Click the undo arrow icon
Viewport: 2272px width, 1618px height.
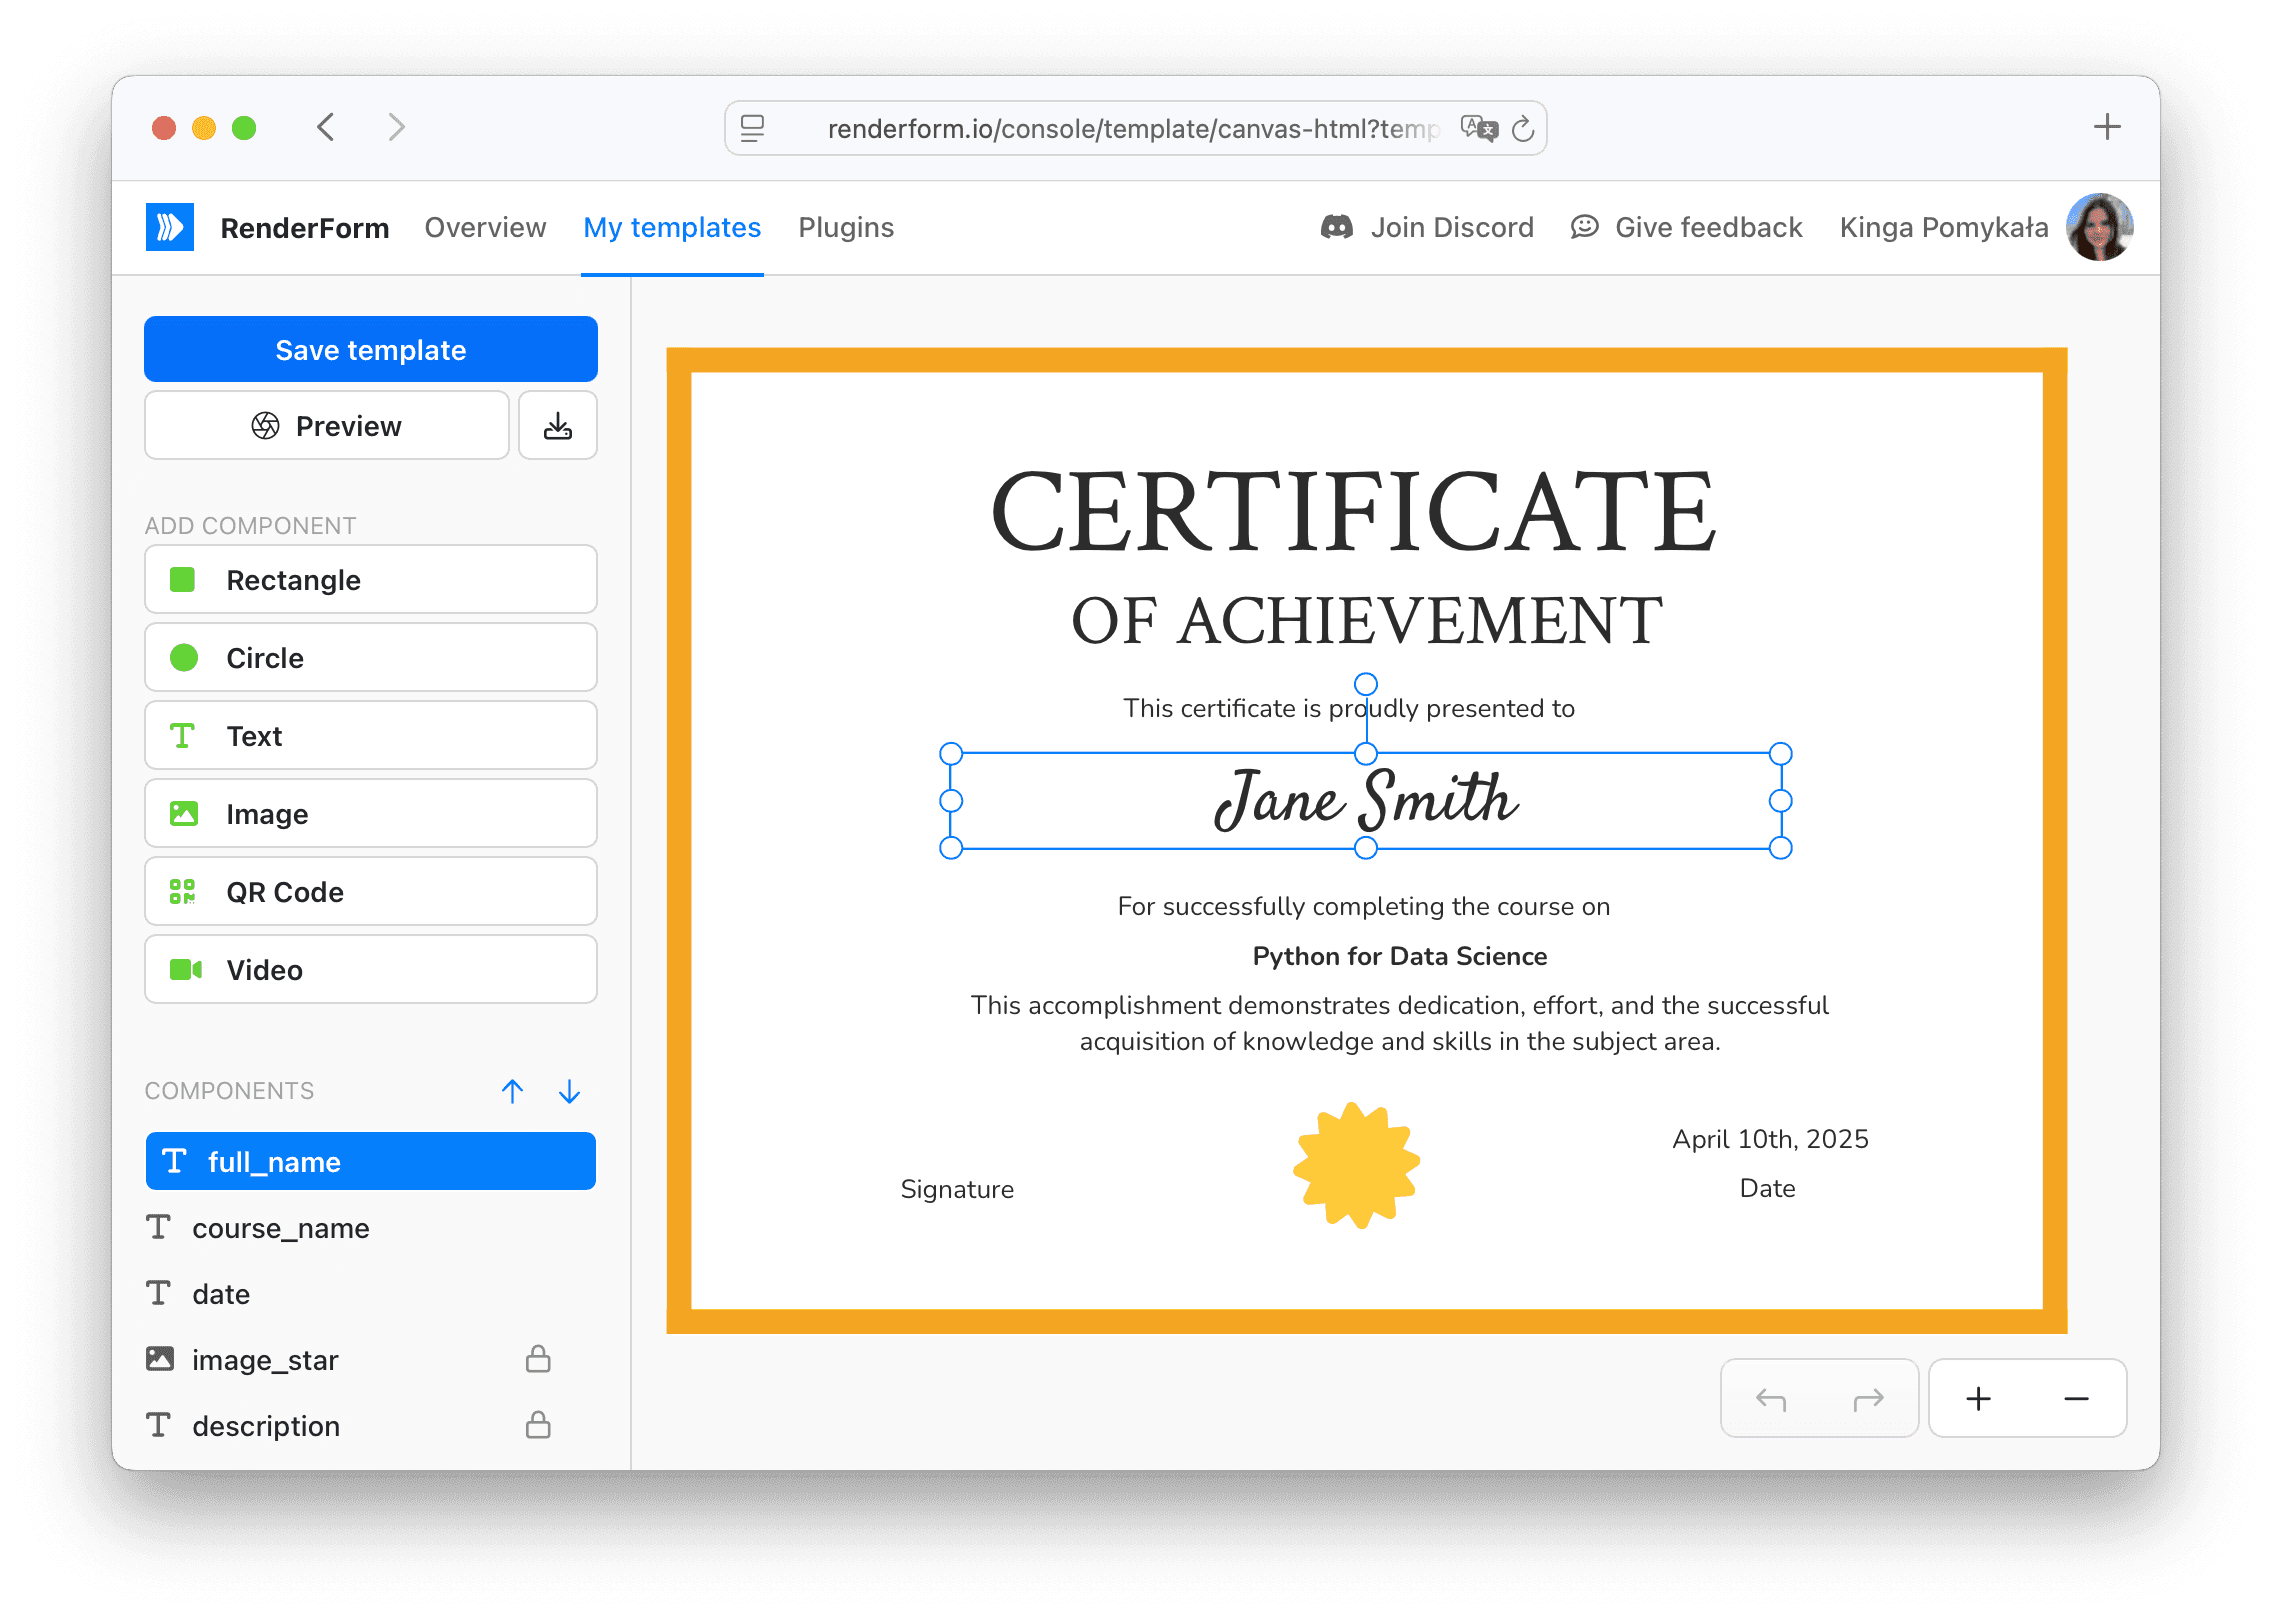pyautogui.click(x=1770, y=1399)
